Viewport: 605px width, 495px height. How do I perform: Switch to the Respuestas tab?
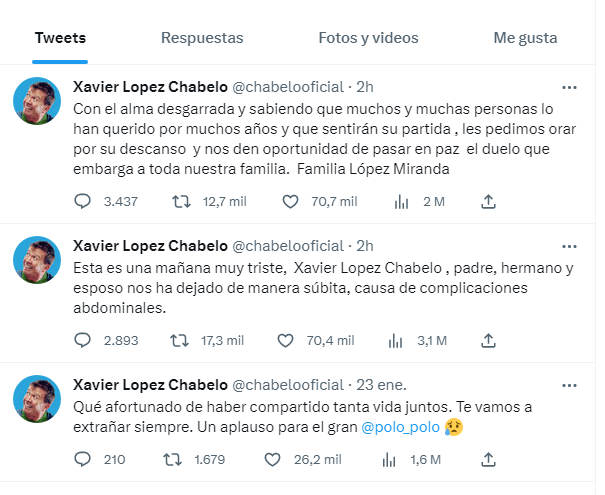(x=202, y=38)
